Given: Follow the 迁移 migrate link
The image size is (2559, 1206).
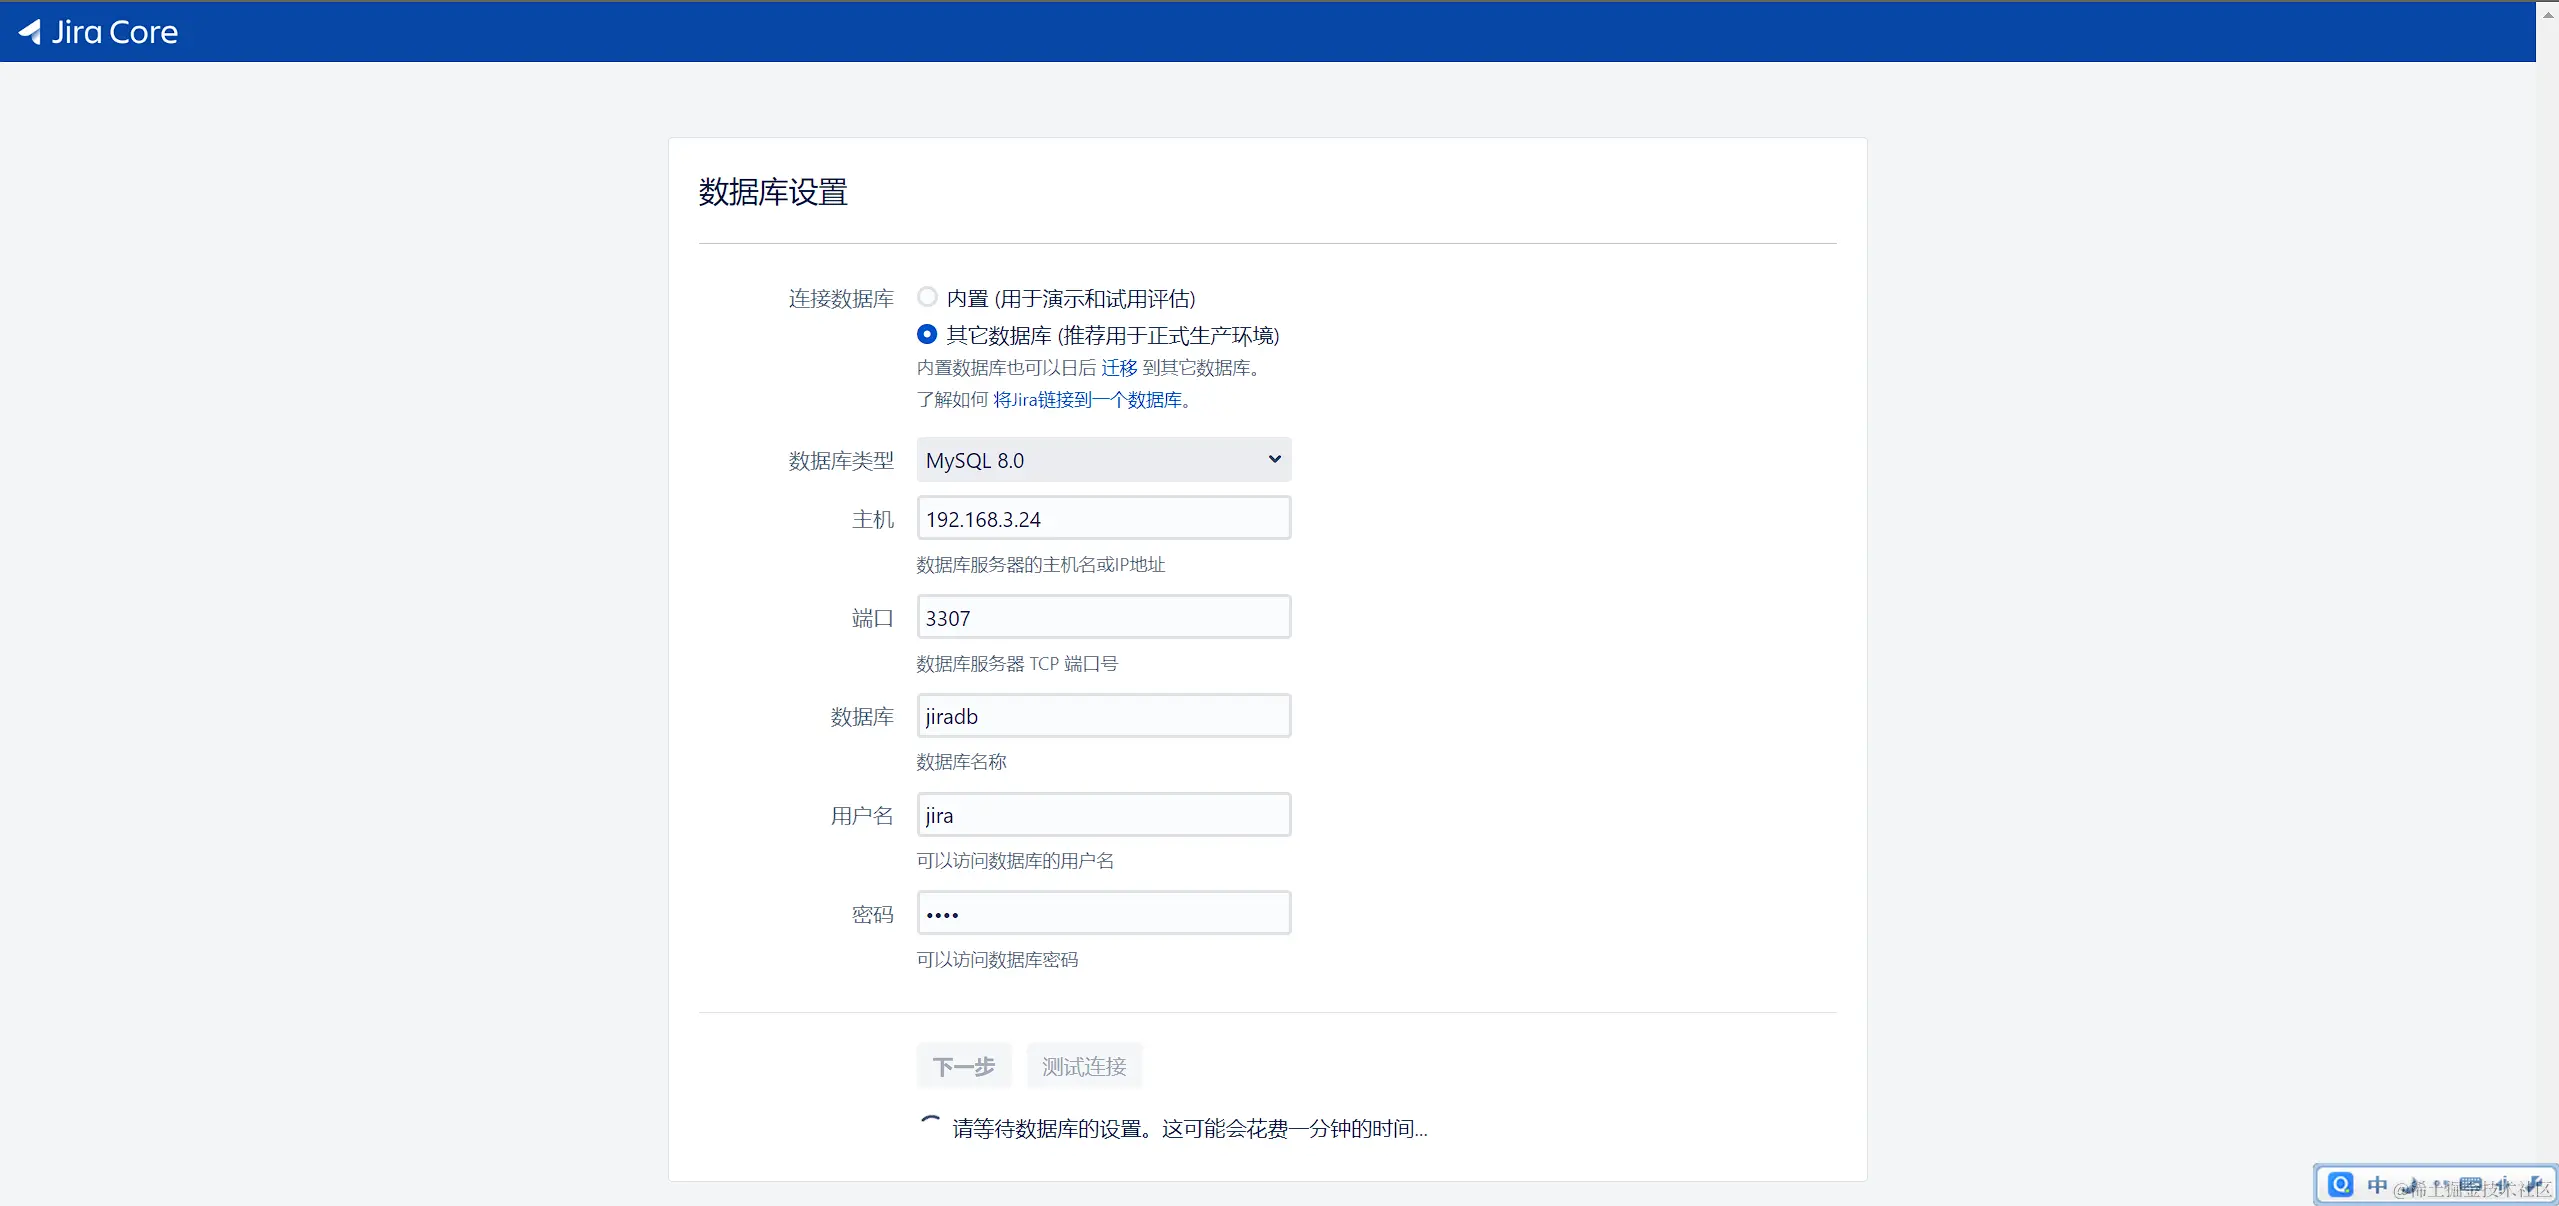Looking at the screenshot, I should (x=1119, y=368).
